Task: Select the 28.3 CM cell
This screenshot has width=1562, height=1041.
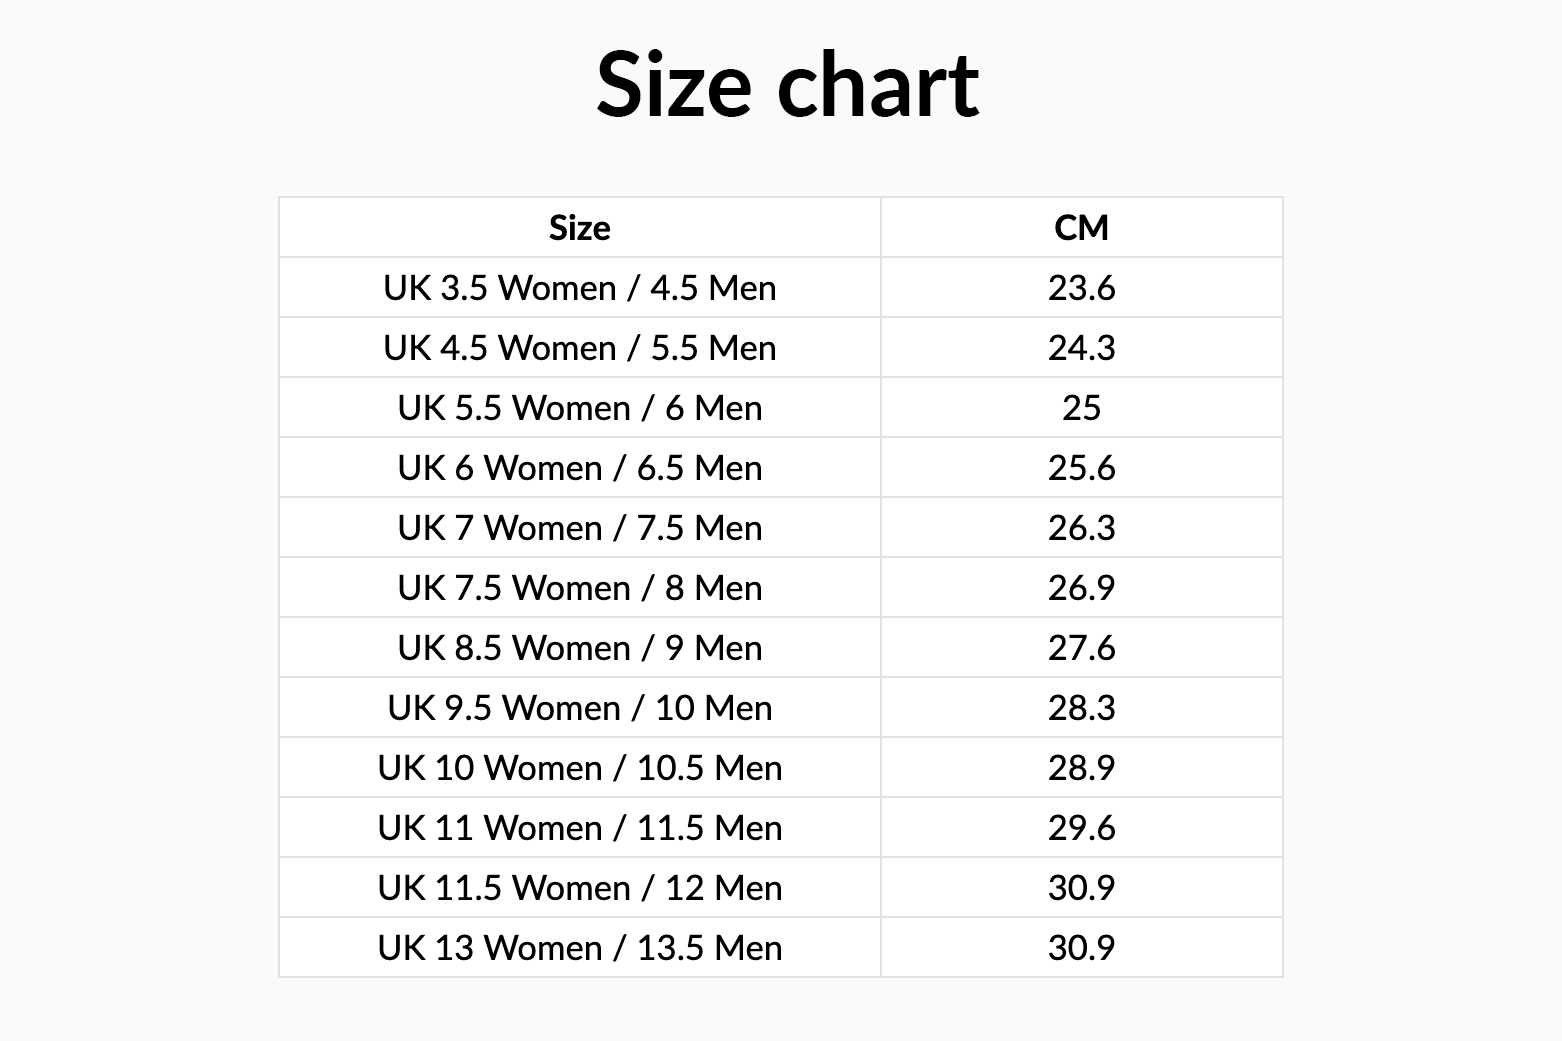Action: coord(1081,708)
